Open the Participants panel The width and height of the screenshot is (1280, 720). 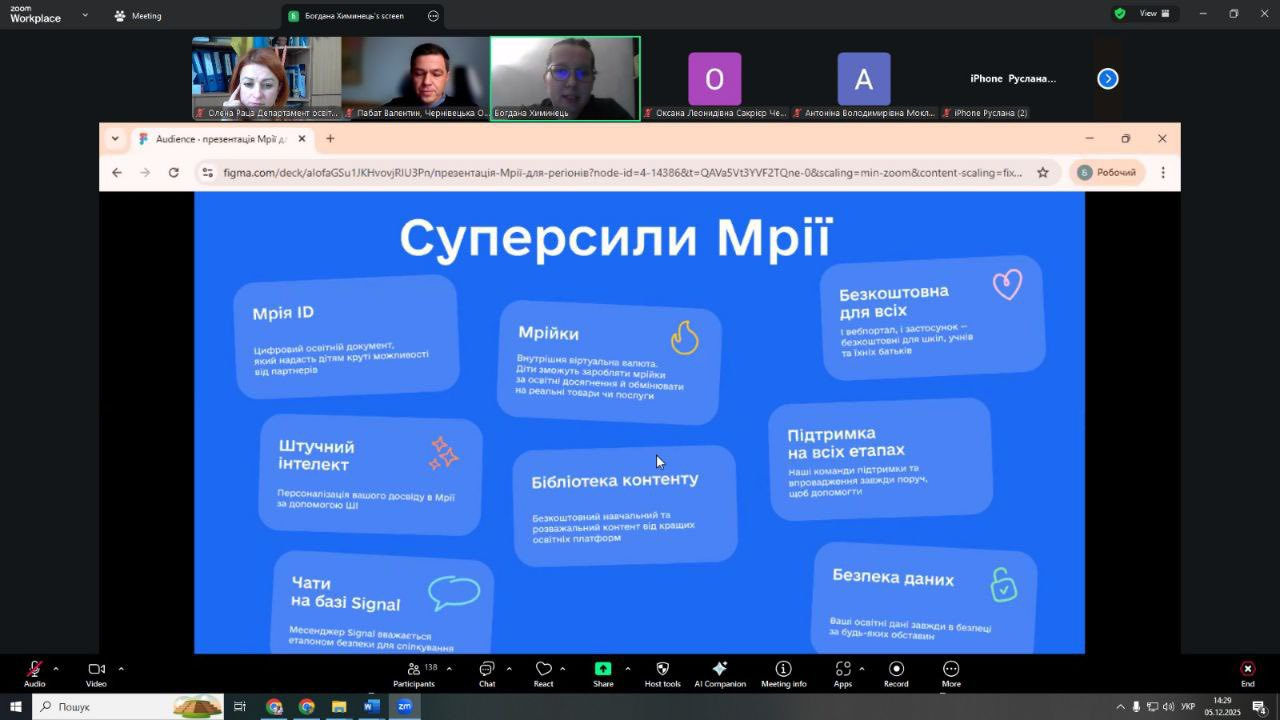coord(413,674)
